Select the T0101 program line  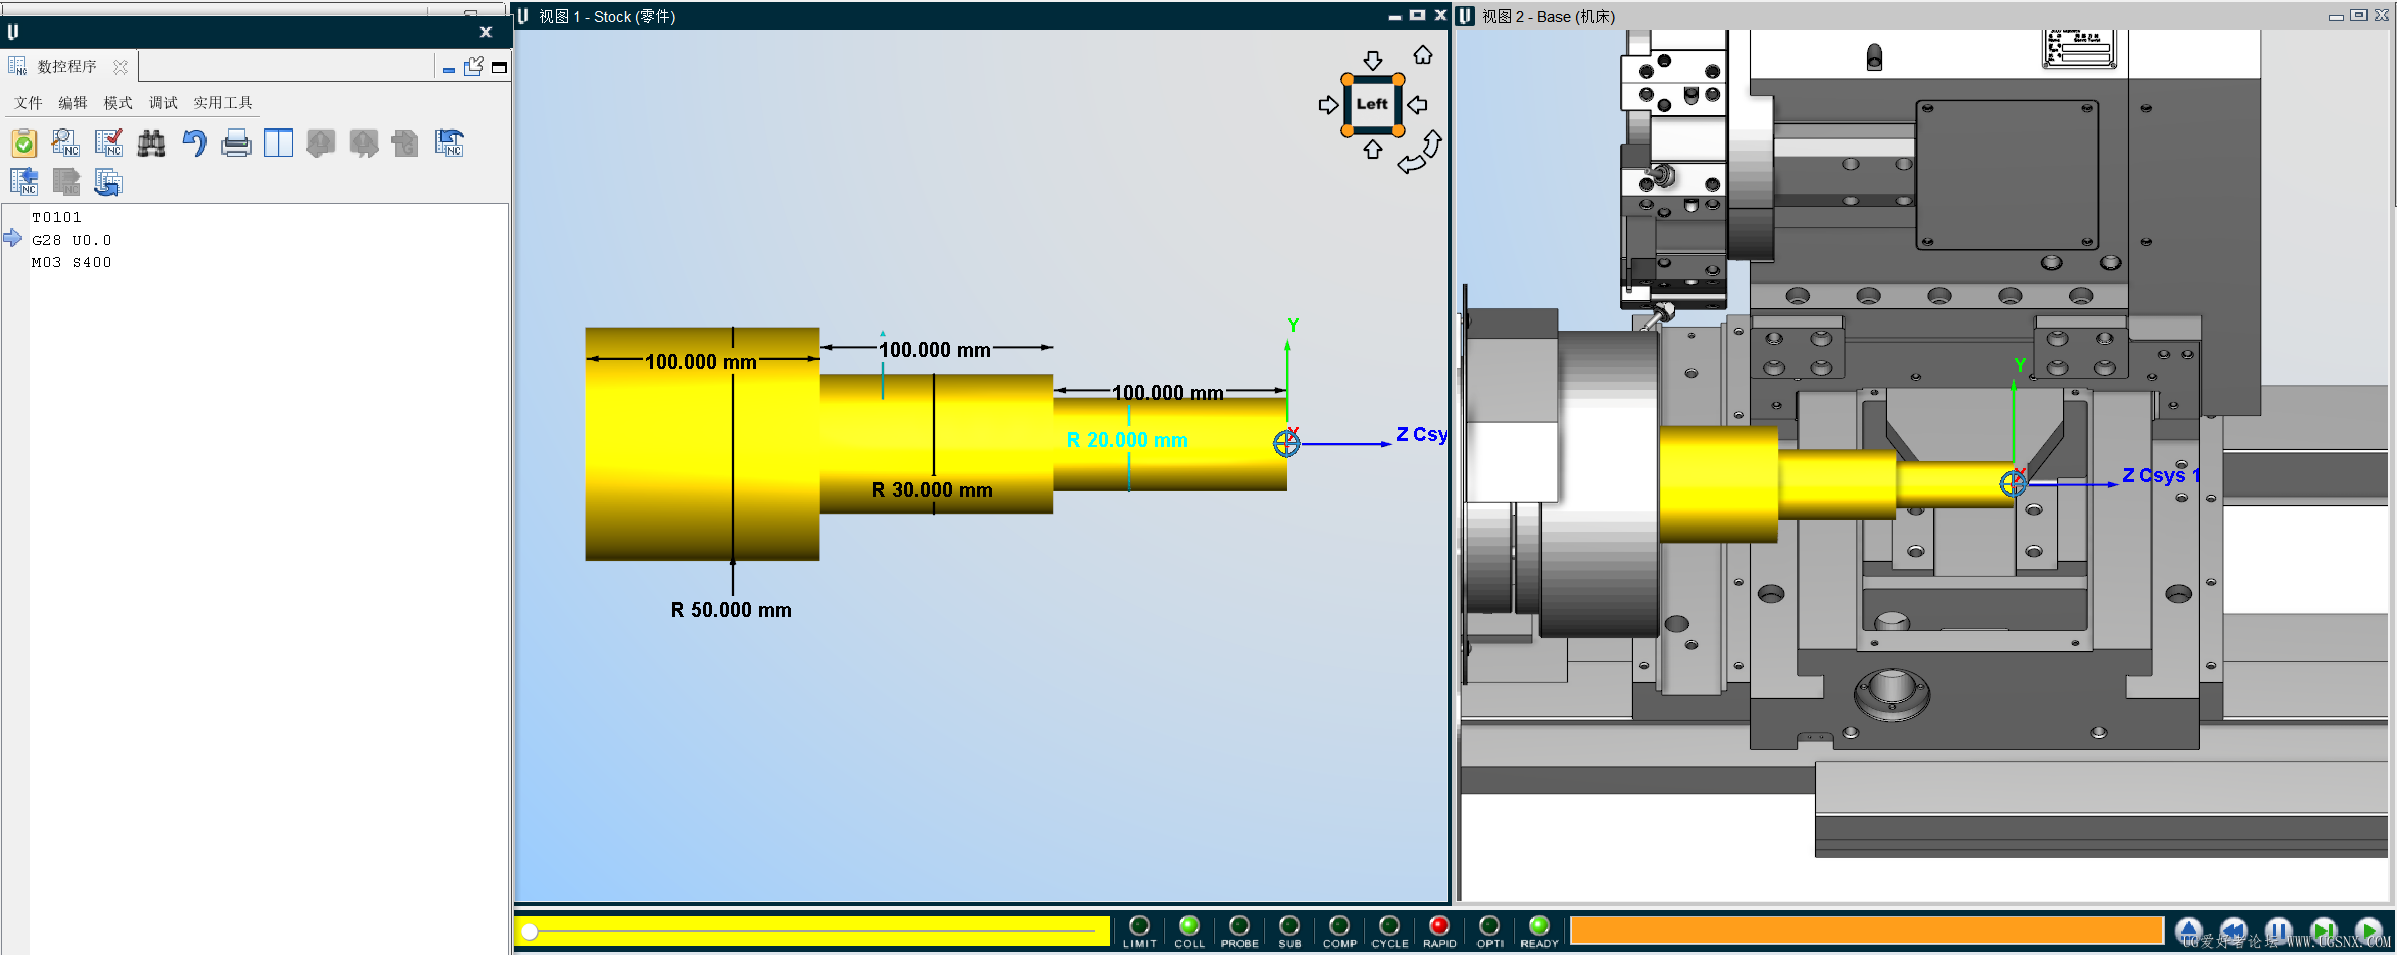[x=57, y=217]
